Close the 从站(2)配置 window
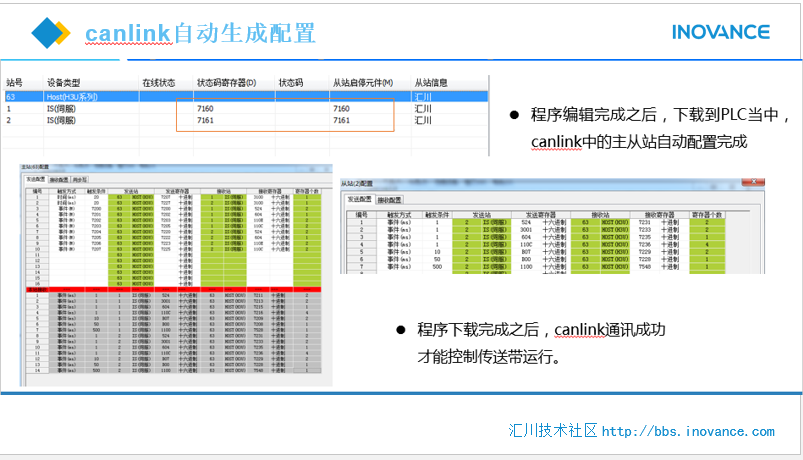This screenshot has height=460, width=803. tap(753, 182)
